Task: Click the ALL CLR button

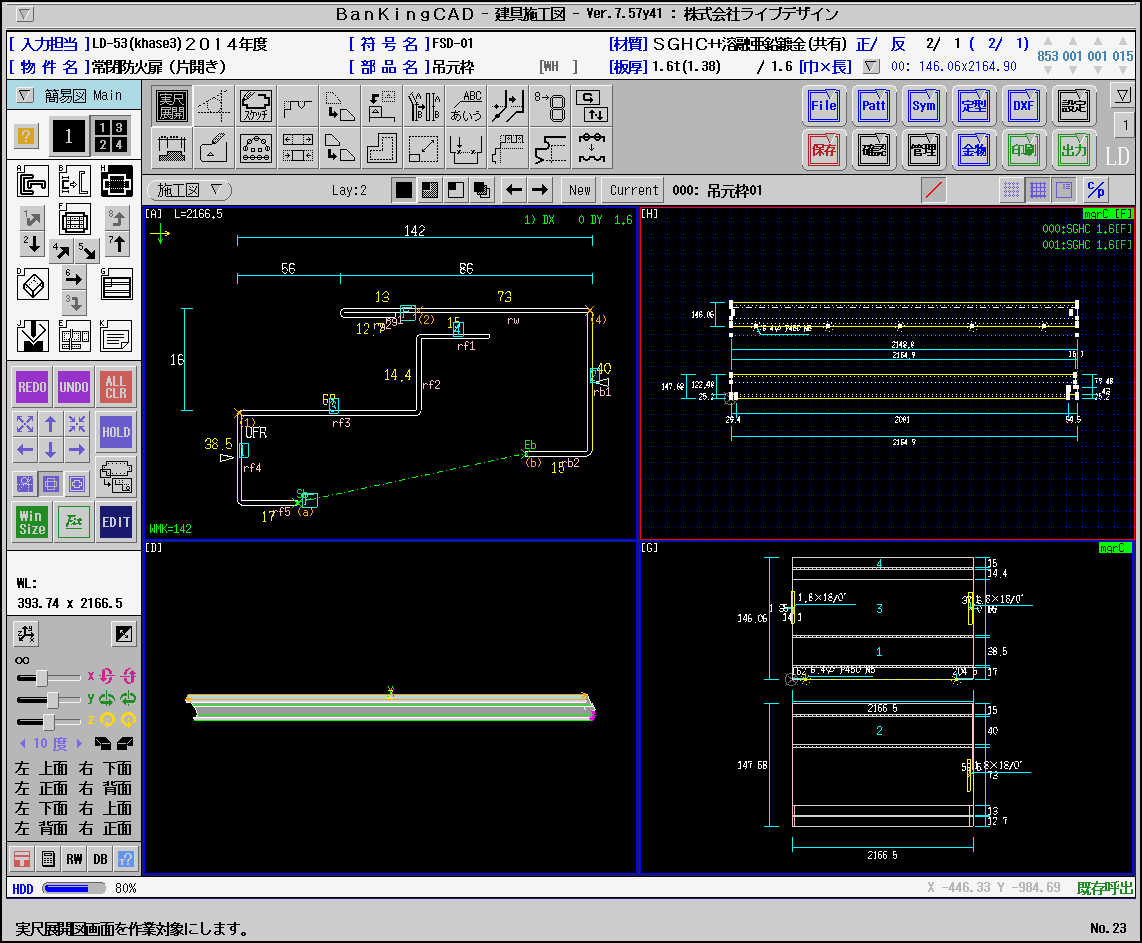Action: (116, 387)
